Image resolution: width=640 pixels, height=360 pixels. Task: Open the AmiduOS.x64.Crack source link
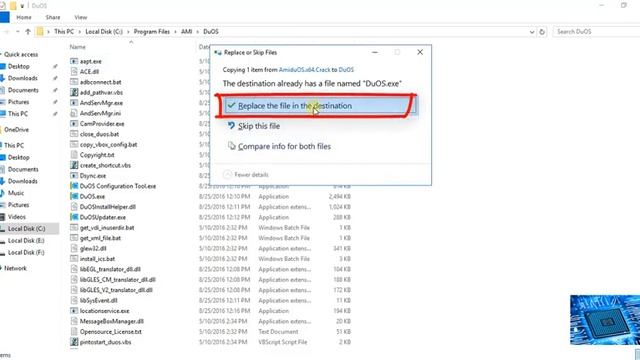click(304, 70)
